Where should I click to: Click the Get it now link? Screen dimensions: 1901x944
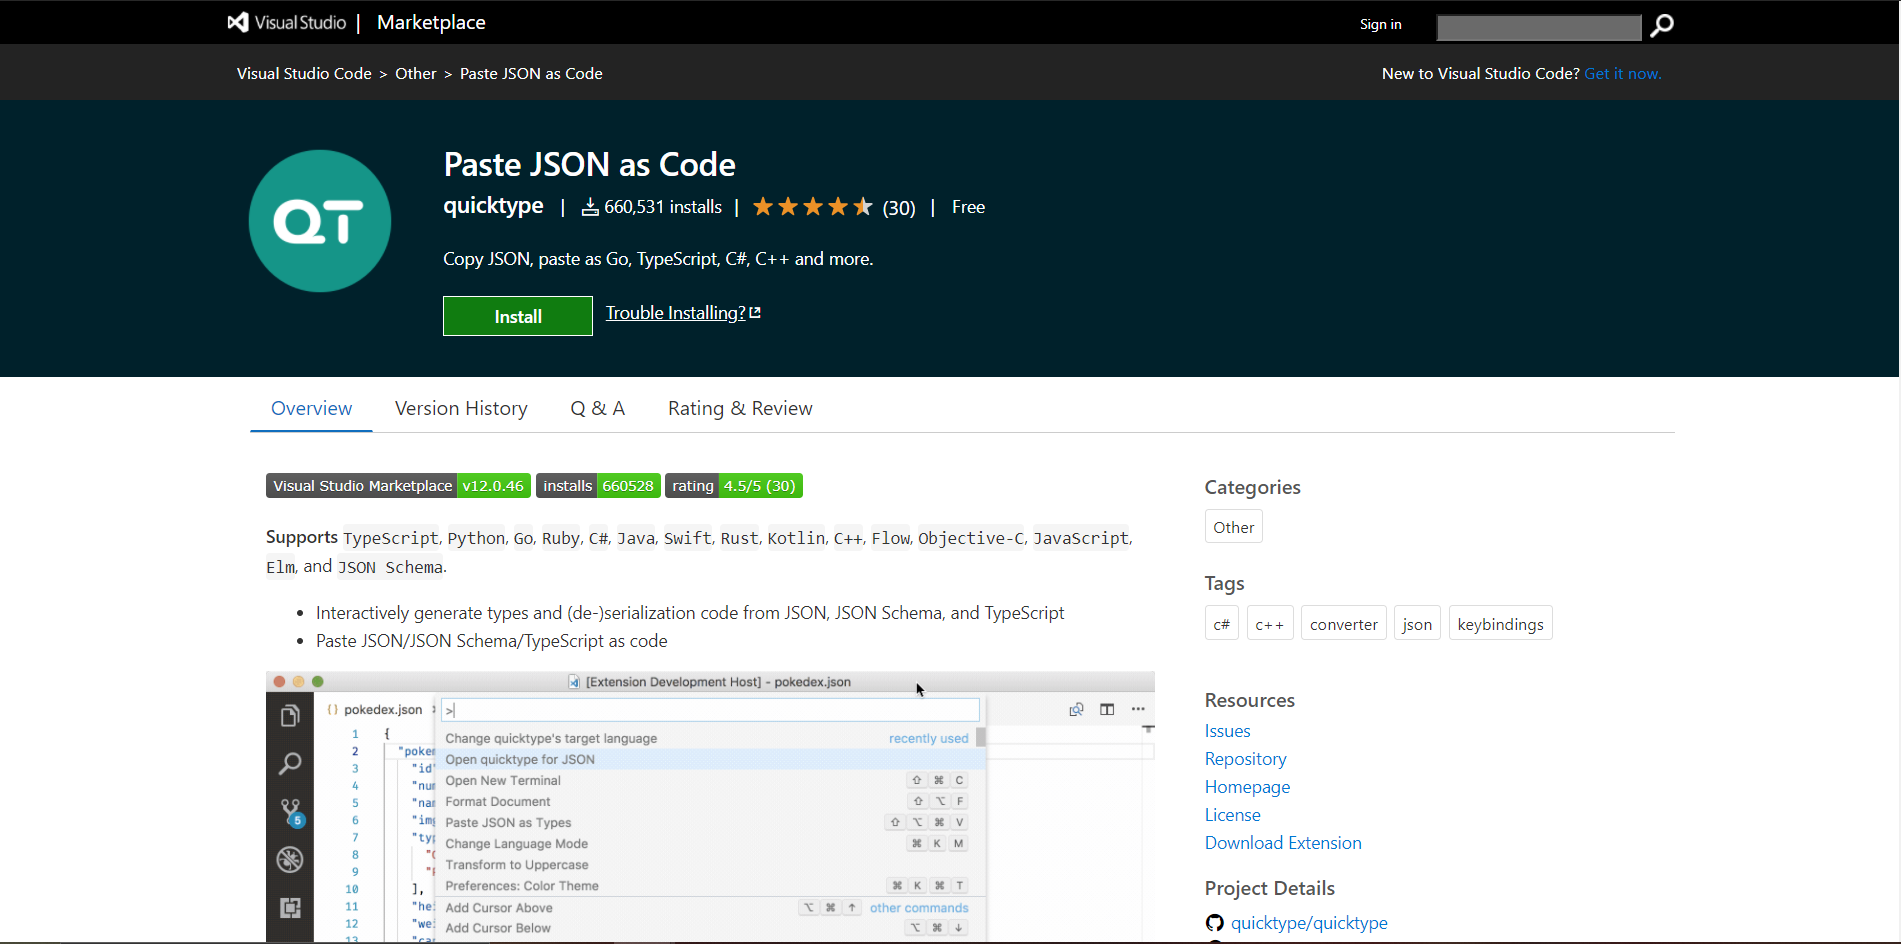click(x=1623, y=73)
